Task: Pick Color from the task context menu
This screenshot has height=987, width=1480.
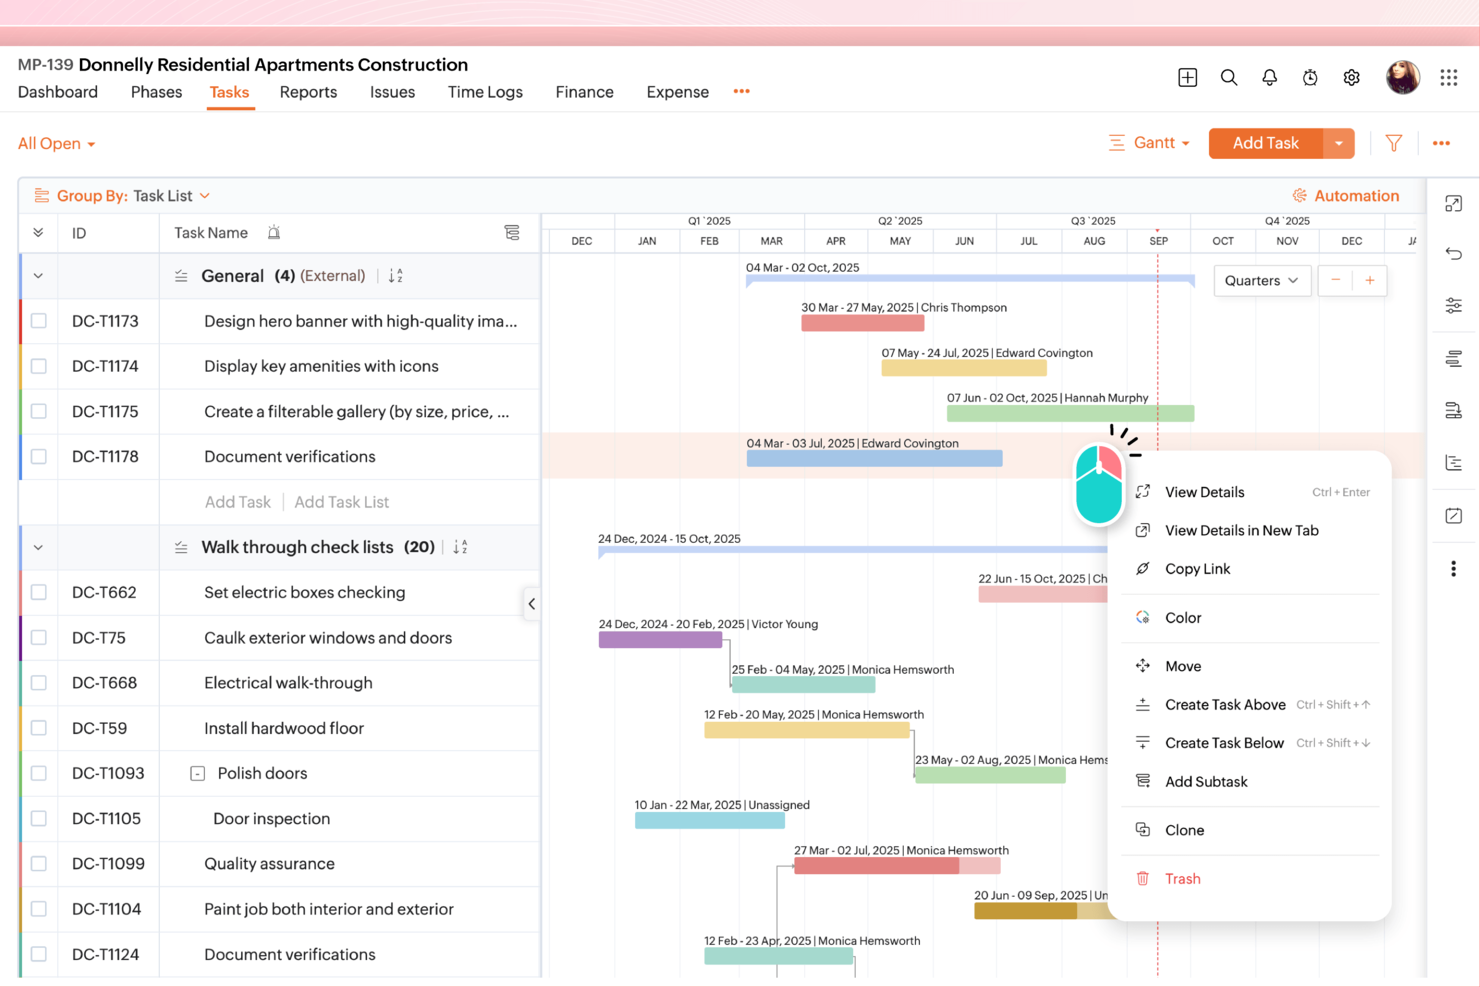Action: tap(1183, 617)
